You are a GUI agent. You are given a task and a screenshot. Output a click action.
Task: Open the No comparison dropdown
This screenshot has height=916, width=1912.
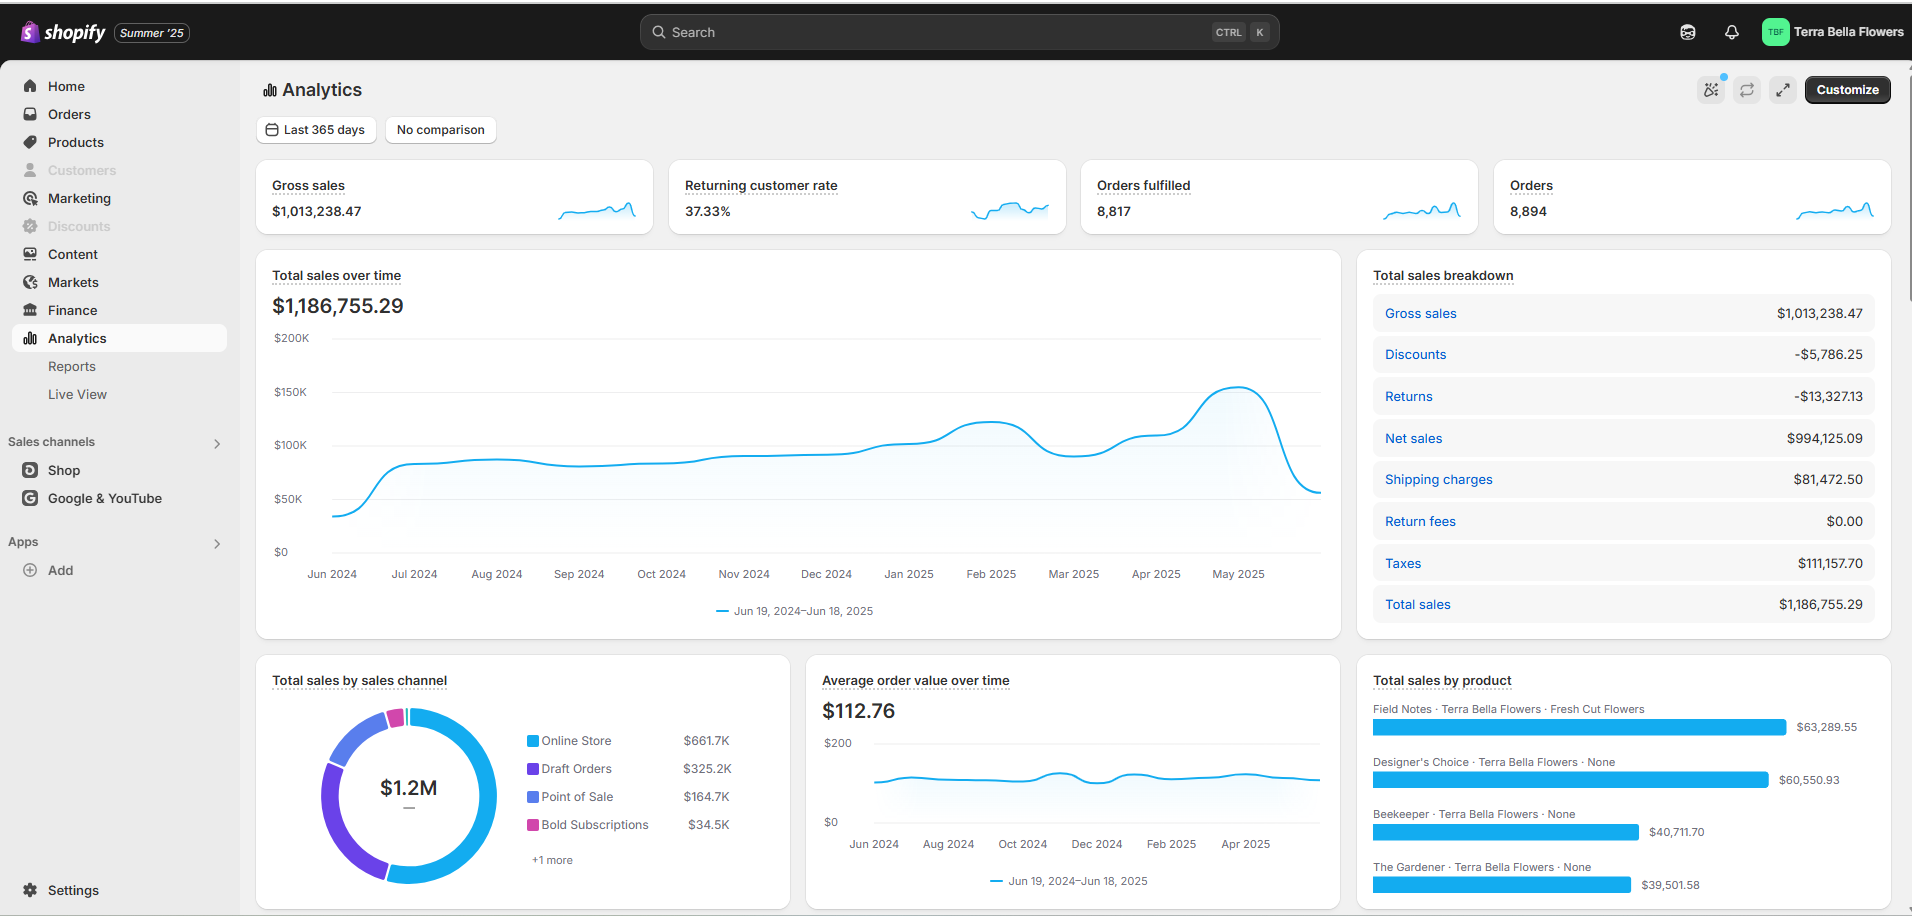point(440,130)
